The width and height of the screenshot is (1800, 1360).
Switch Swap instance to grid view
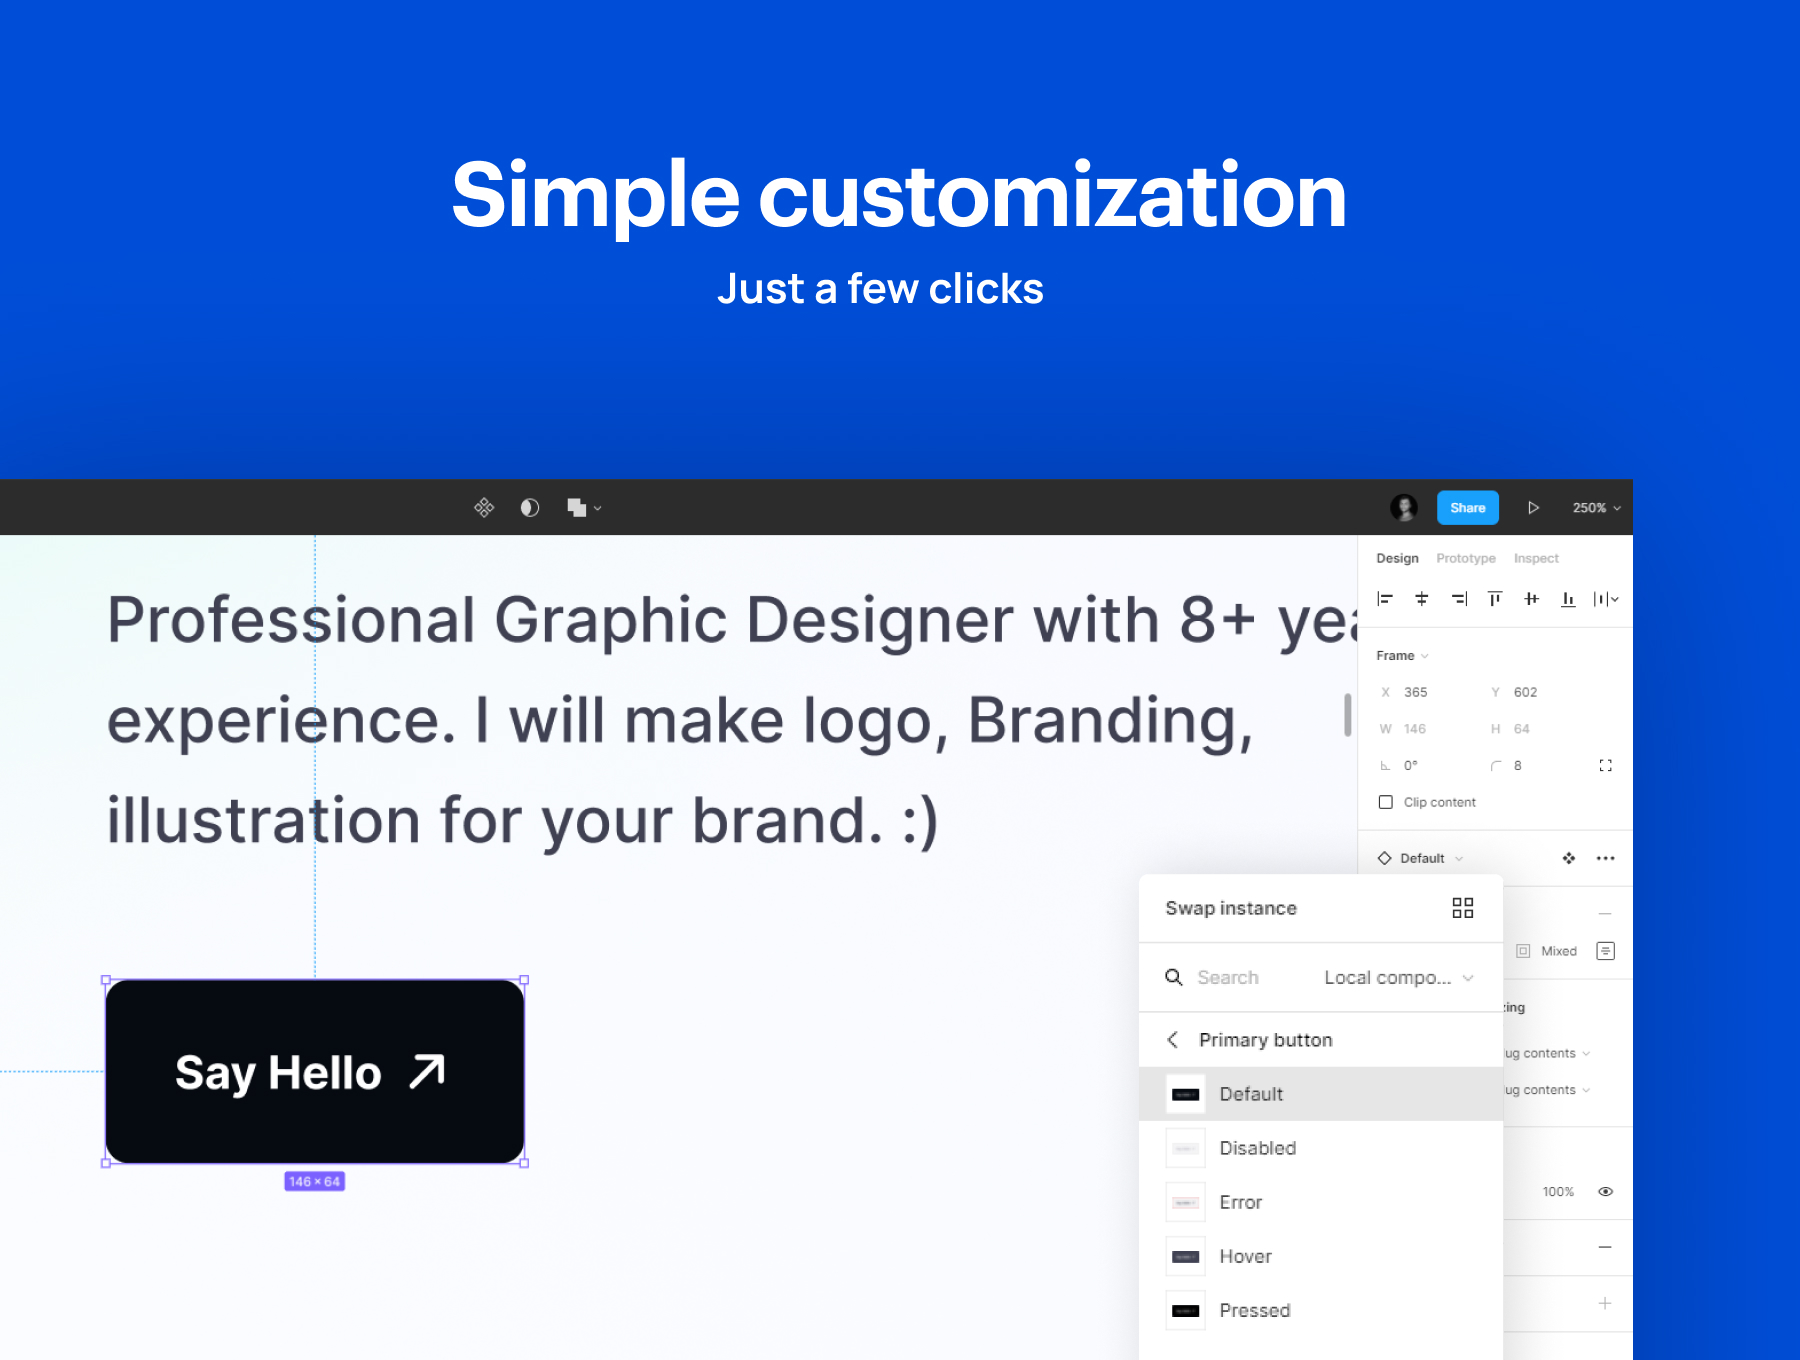tap(1462, 908)
